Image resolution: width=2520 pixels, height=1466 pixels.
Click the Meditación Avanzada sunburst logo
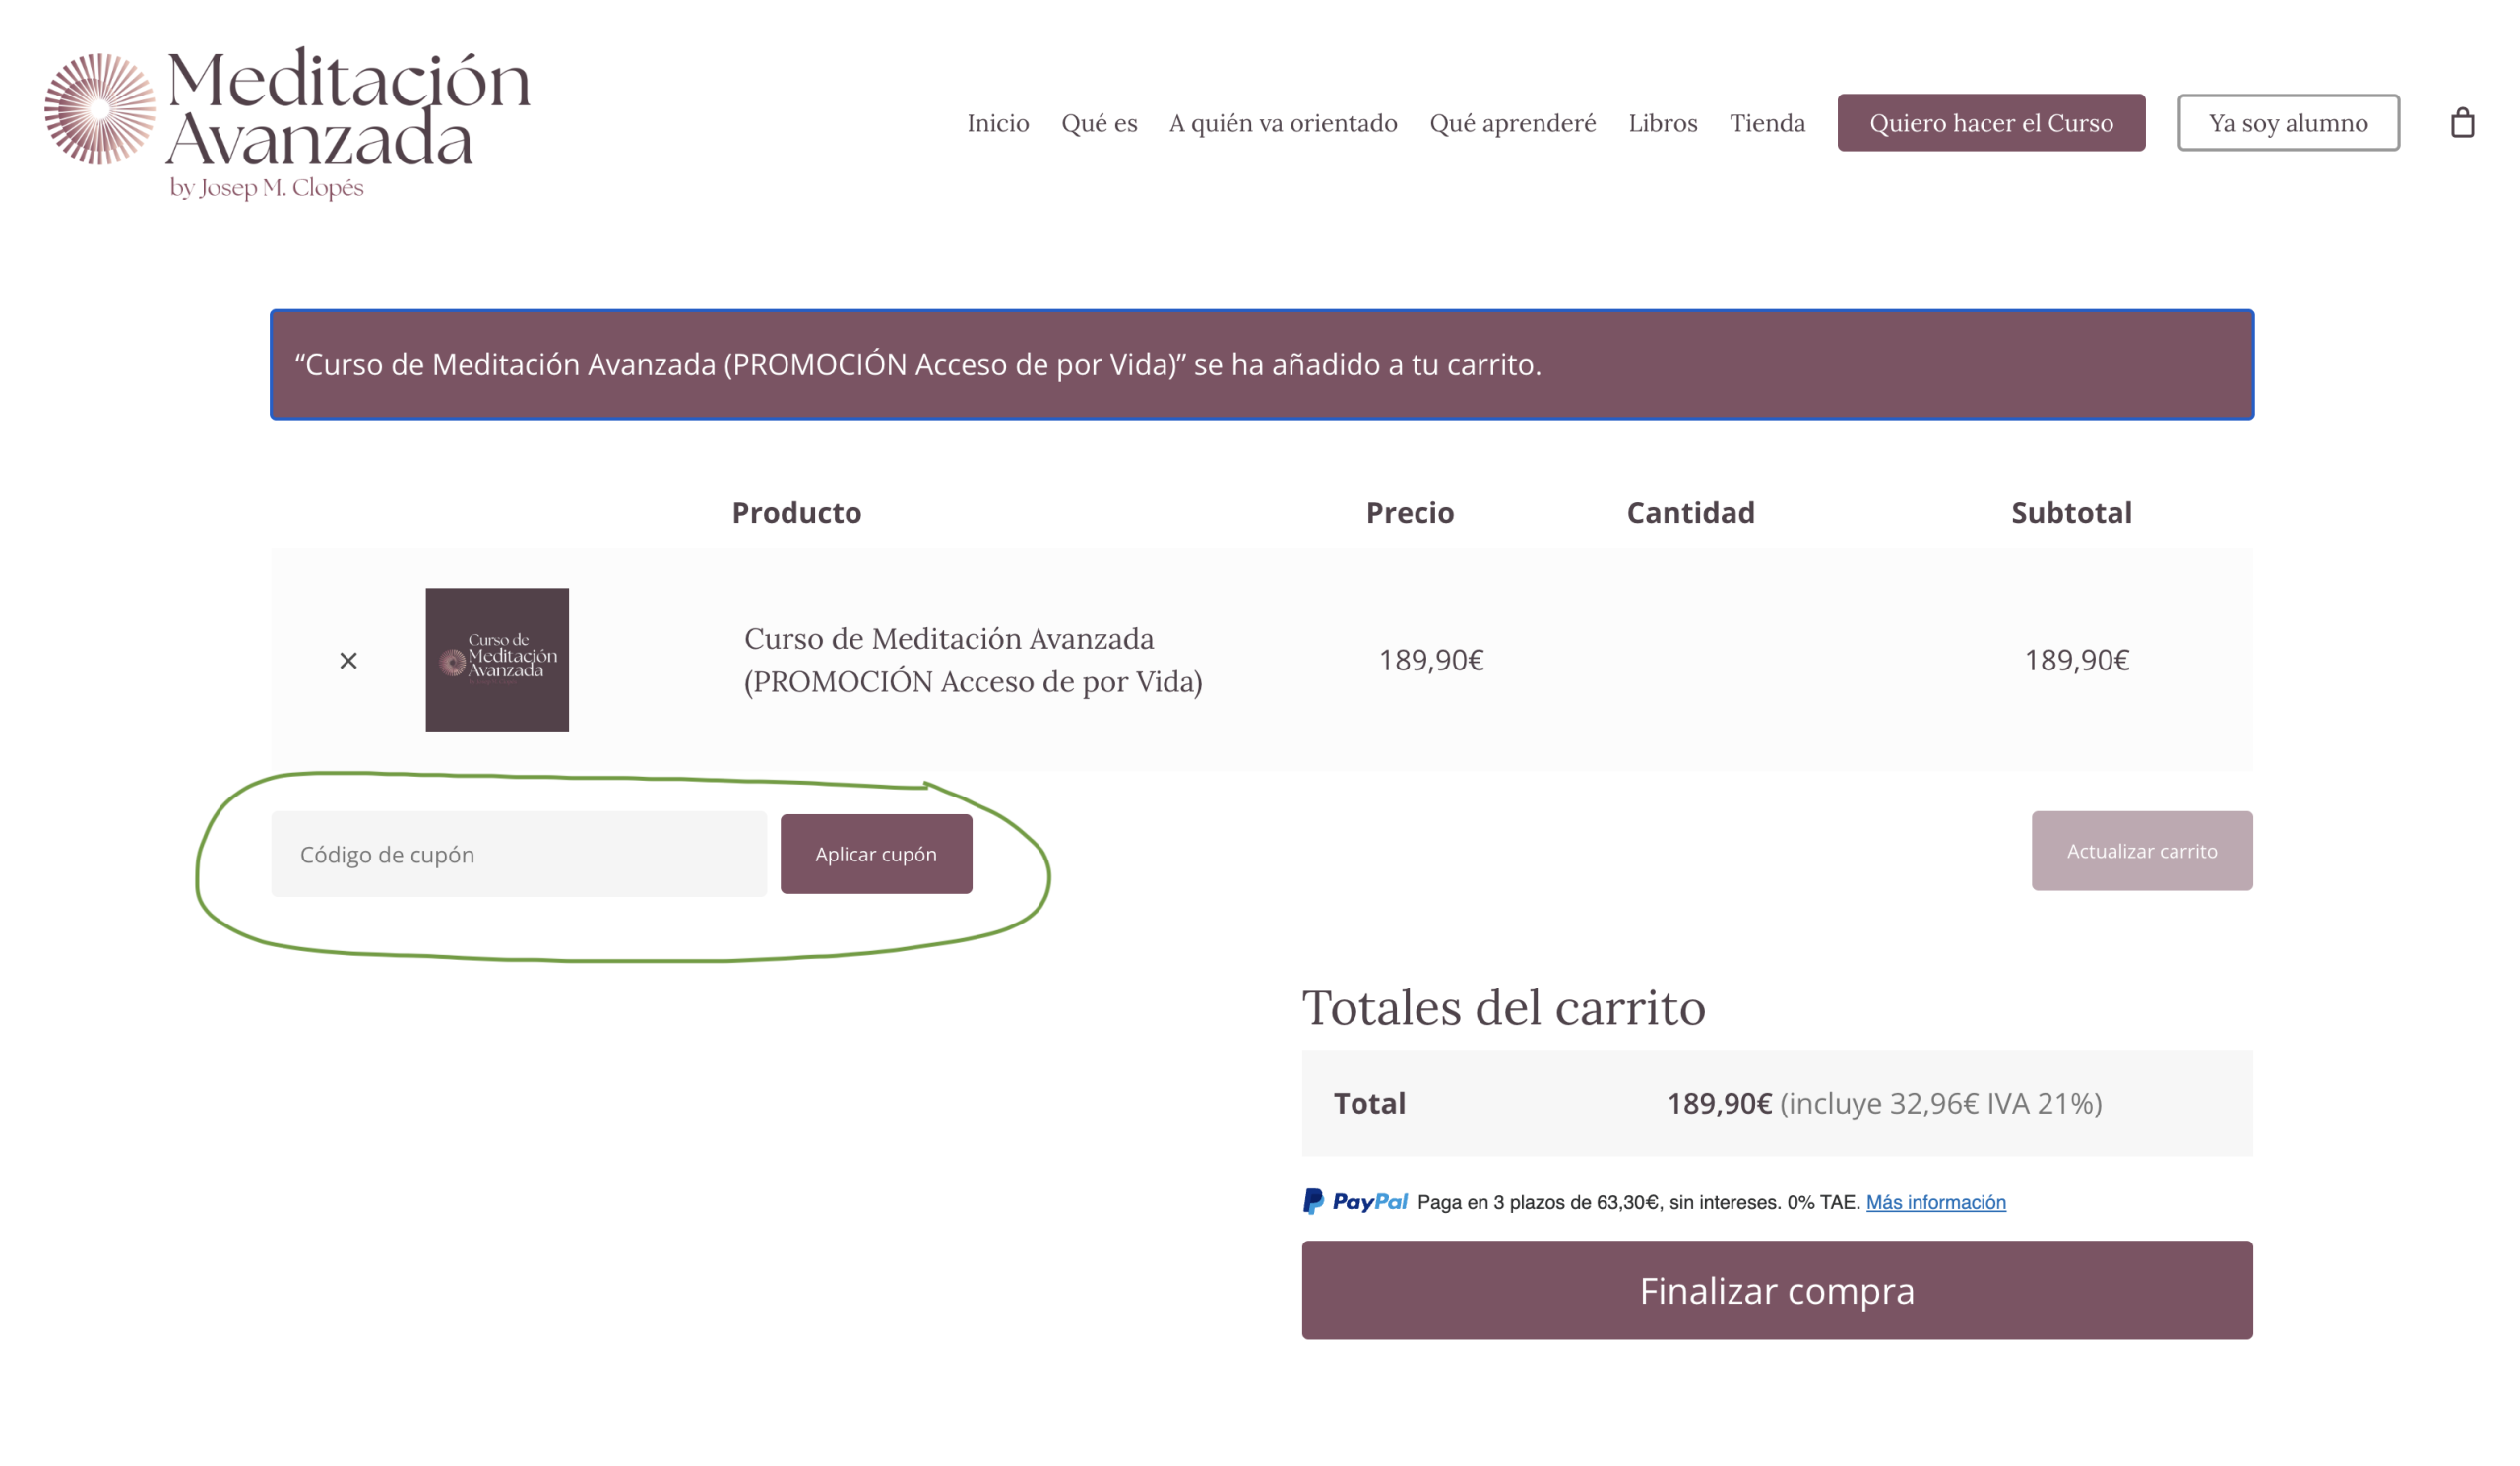click(100, 109)
